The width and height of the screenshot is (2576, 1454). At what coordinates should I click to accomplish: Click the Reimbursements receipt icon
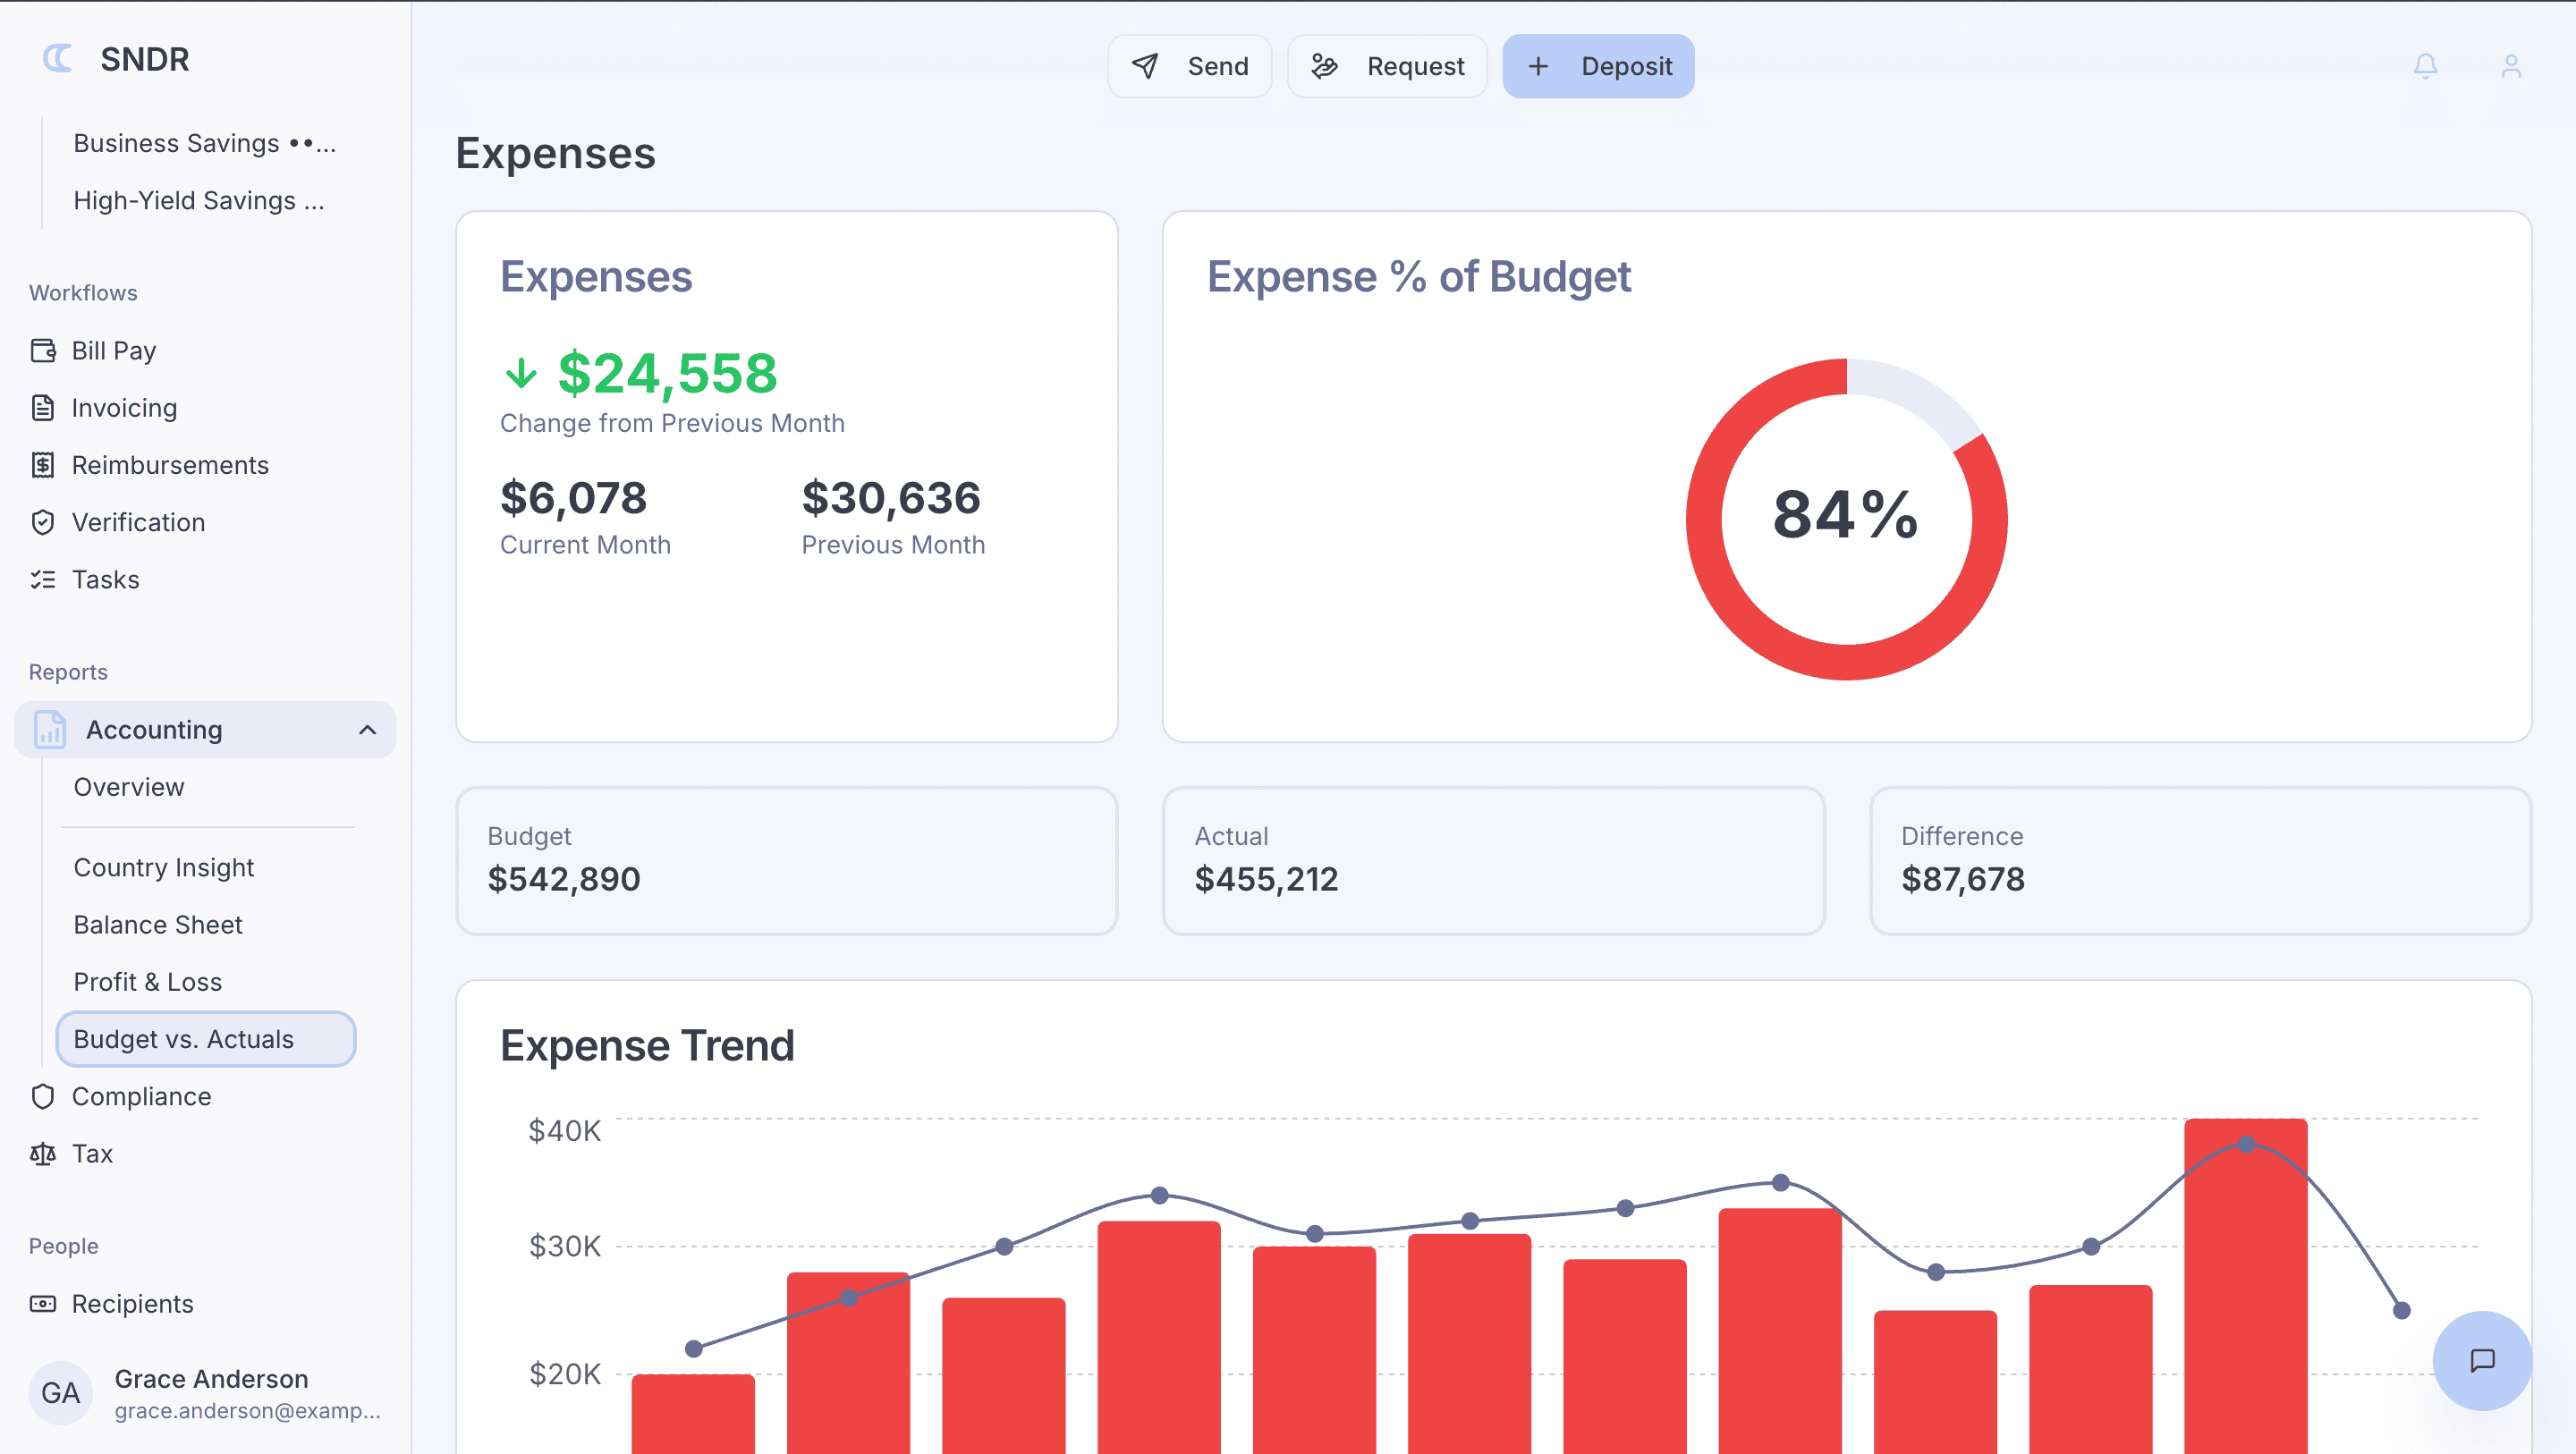(x=43, y=464)
